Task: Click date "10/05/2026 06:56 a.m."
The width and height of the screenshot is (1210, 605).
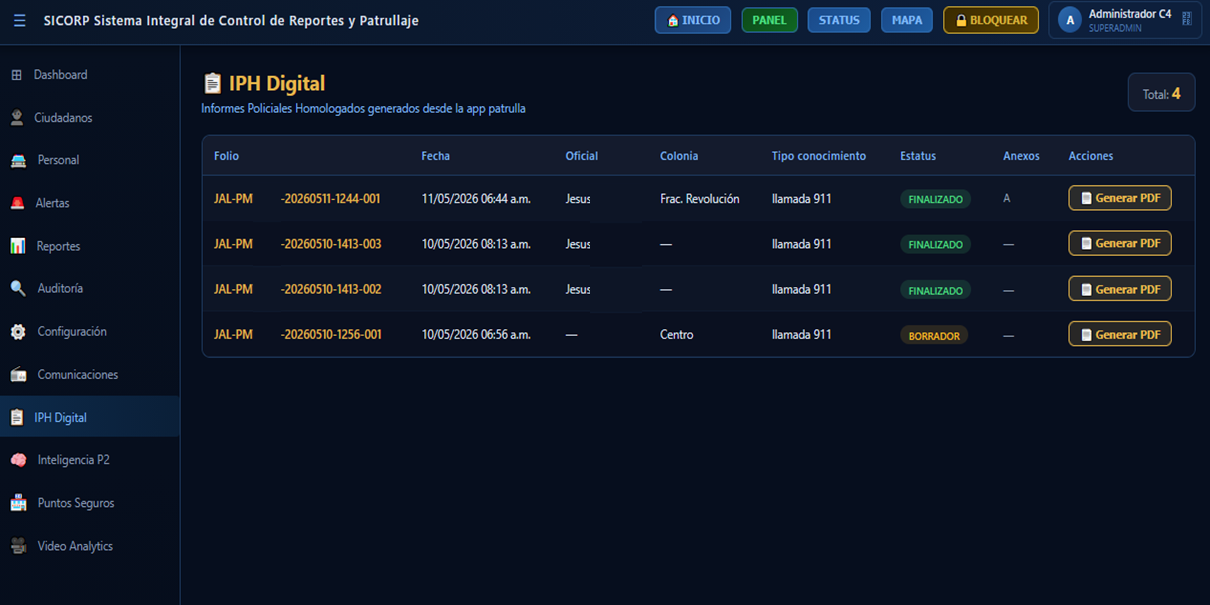Action: pyautogui.click(x=476, y=335)
